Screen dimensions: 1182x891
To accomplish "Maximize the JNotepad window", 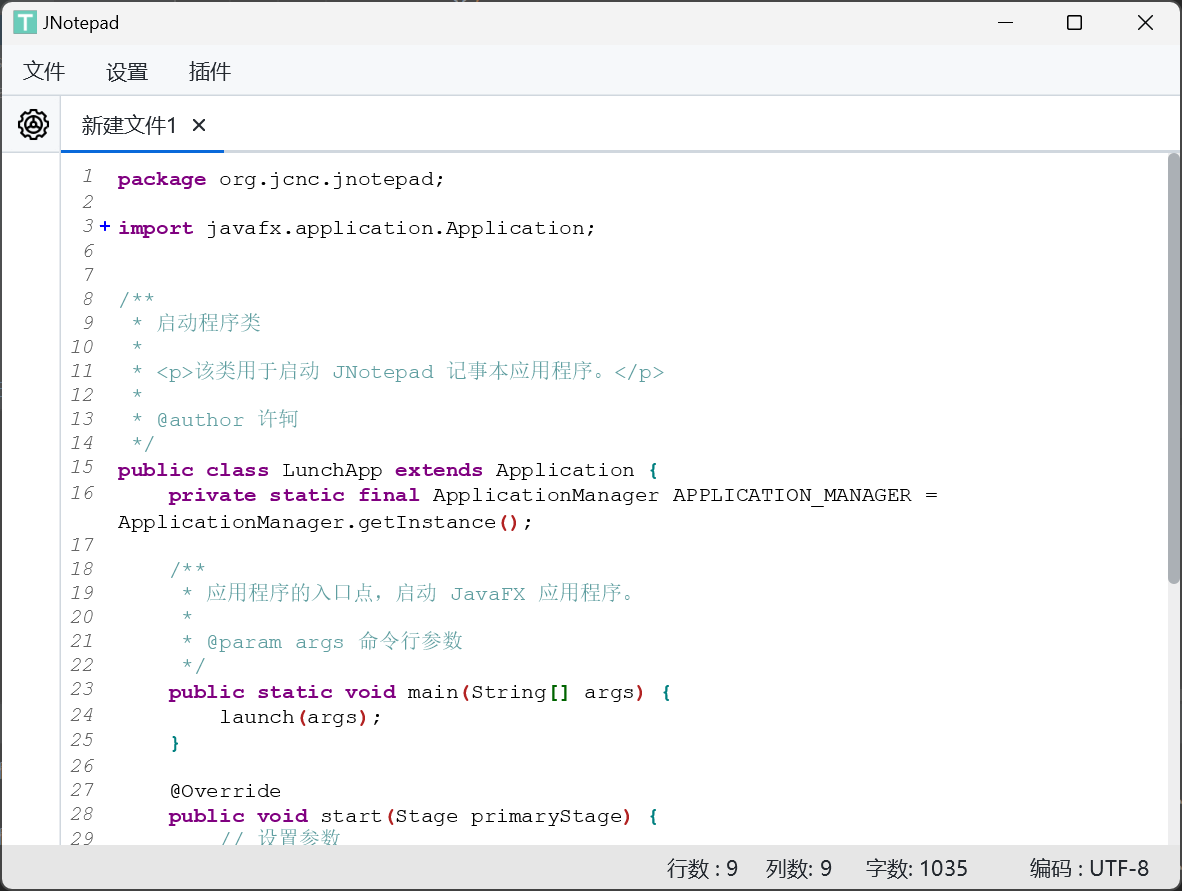I will 1074,22.
